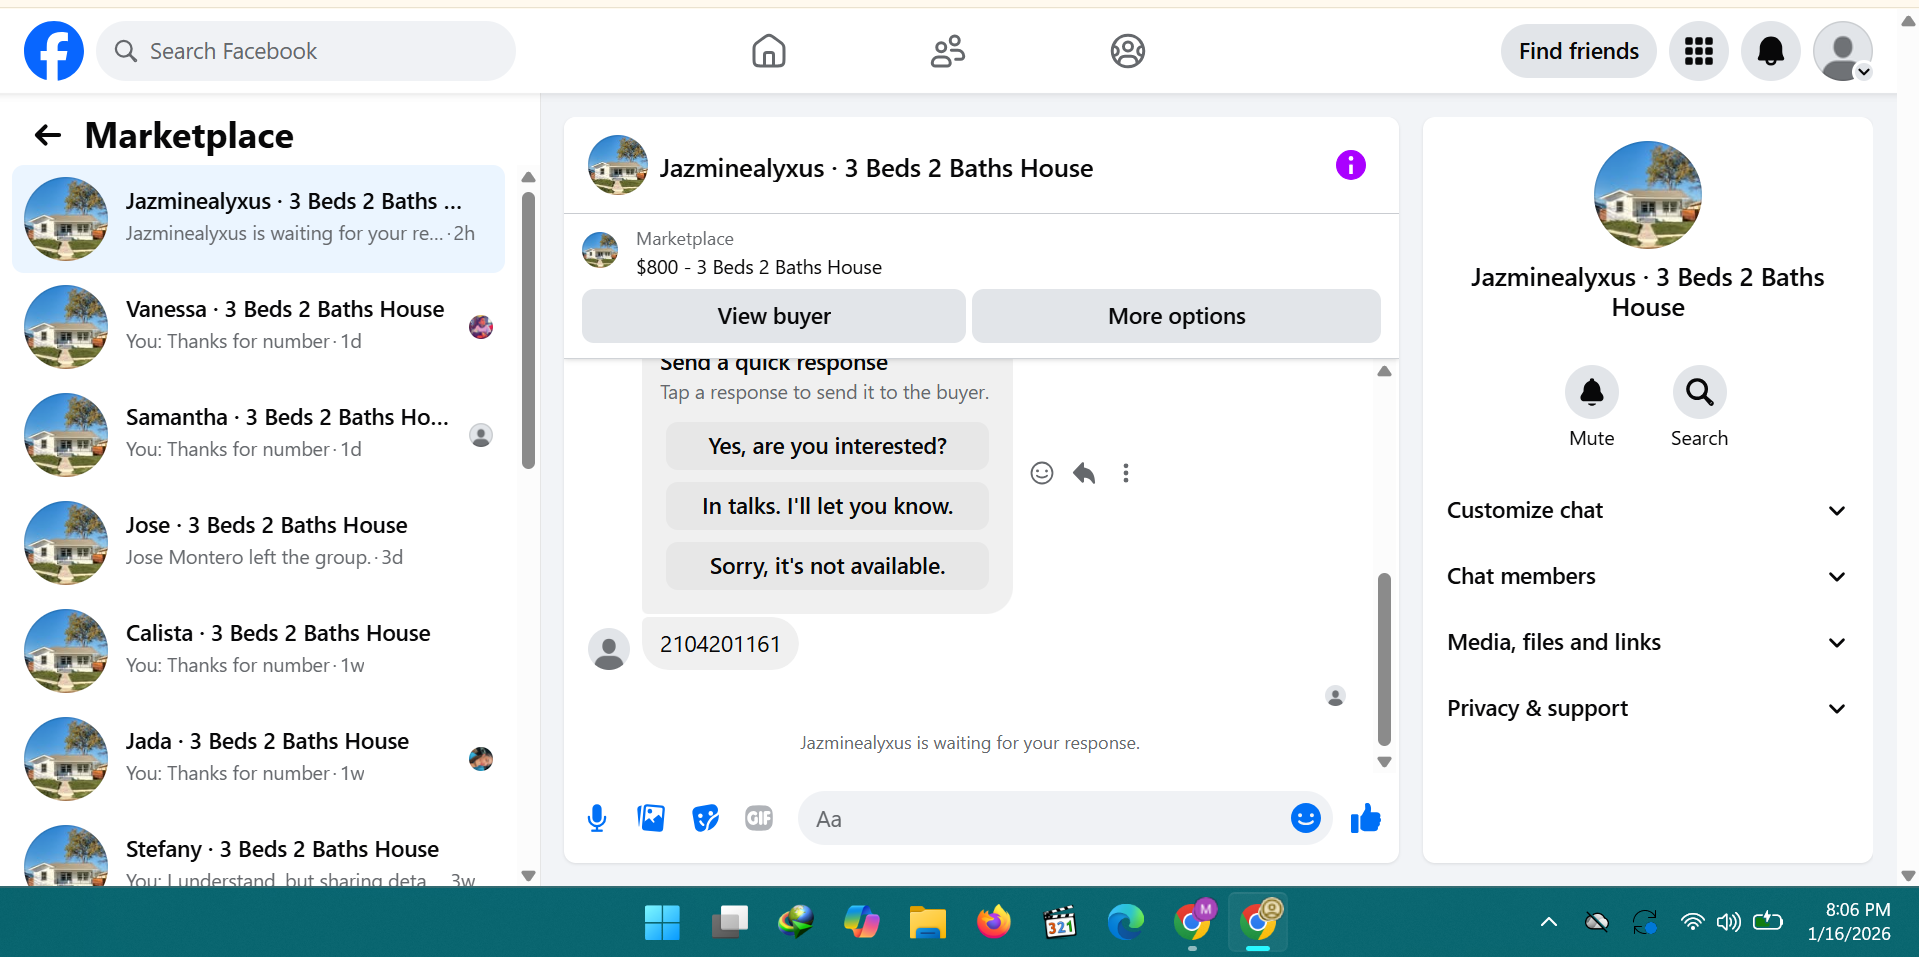Click the chat header house thumbnail
Image resolution: width=1919 pixels, height=957 pixels.
pyautogui.click(x=618, y=165)
